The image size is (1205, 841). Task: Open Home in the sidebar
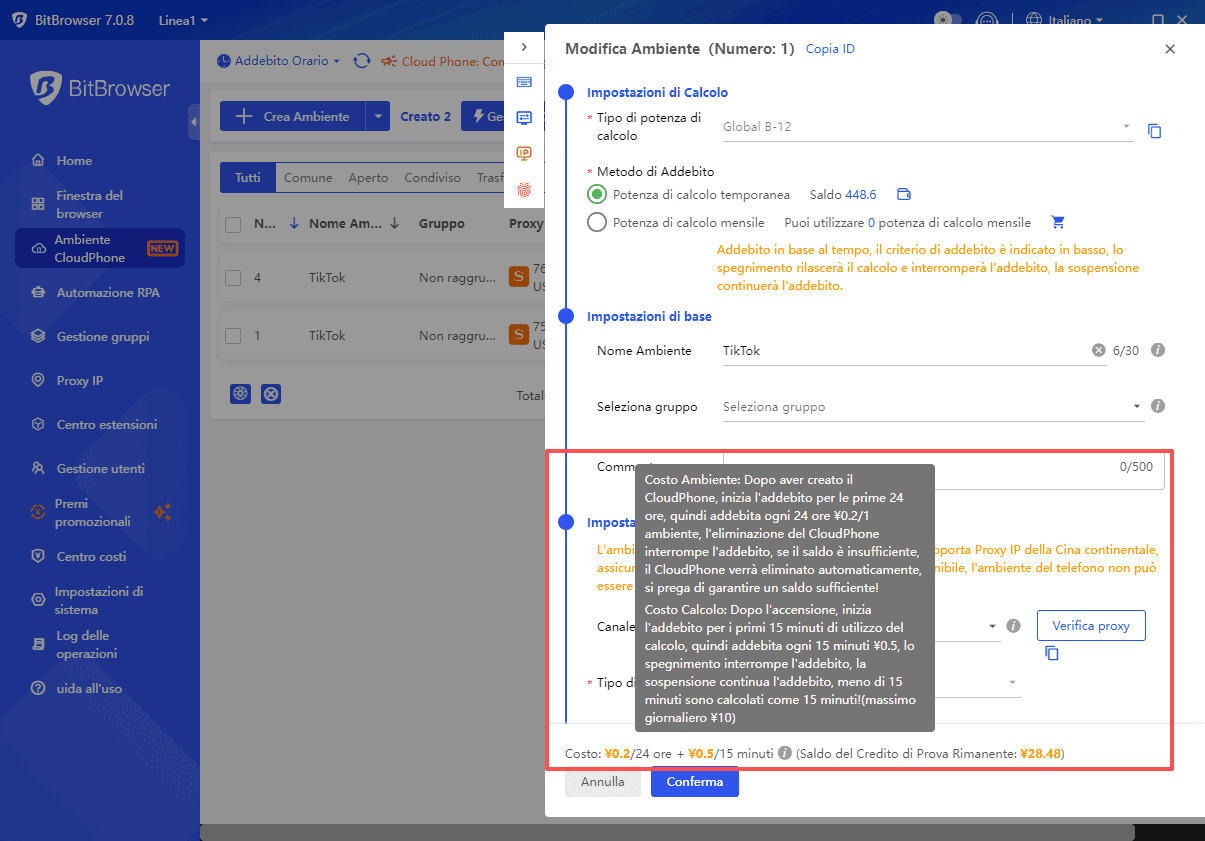point(74,160)
